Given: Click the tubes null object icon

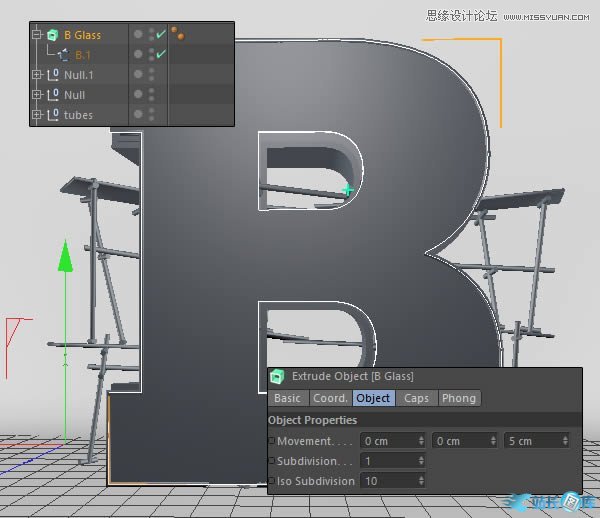Looking at the screenshot, I should pyautogui.click(x=53, y=115).
